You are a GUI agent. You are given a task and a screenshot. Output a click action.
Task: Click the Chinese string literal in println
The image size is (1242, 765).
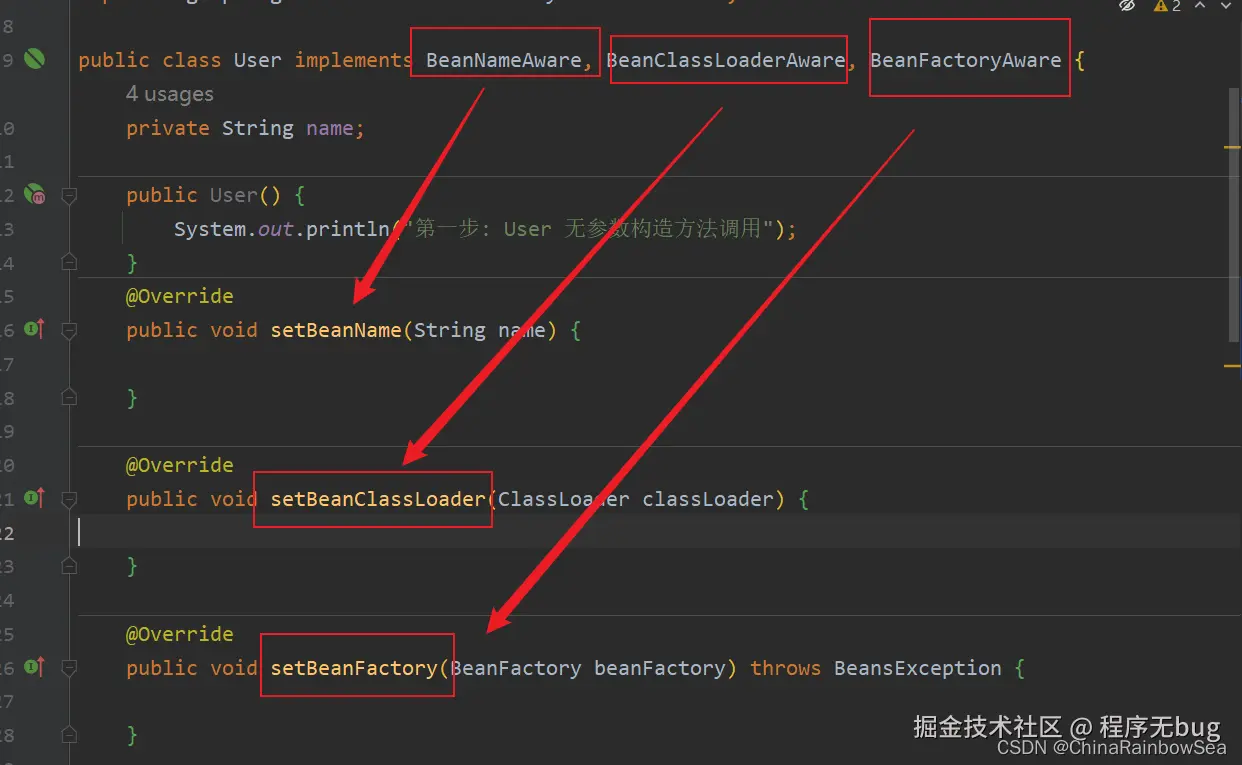click(x=587, y=229)
